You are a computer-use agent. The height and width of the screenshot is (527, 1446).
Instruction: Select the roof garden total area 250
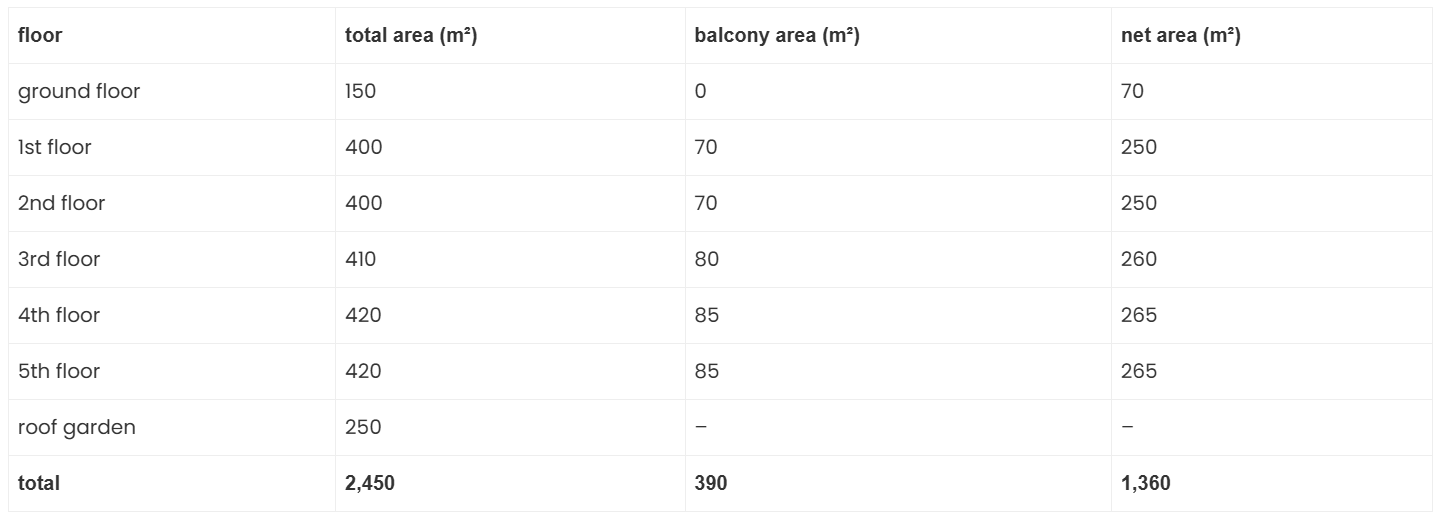point(363,428)
